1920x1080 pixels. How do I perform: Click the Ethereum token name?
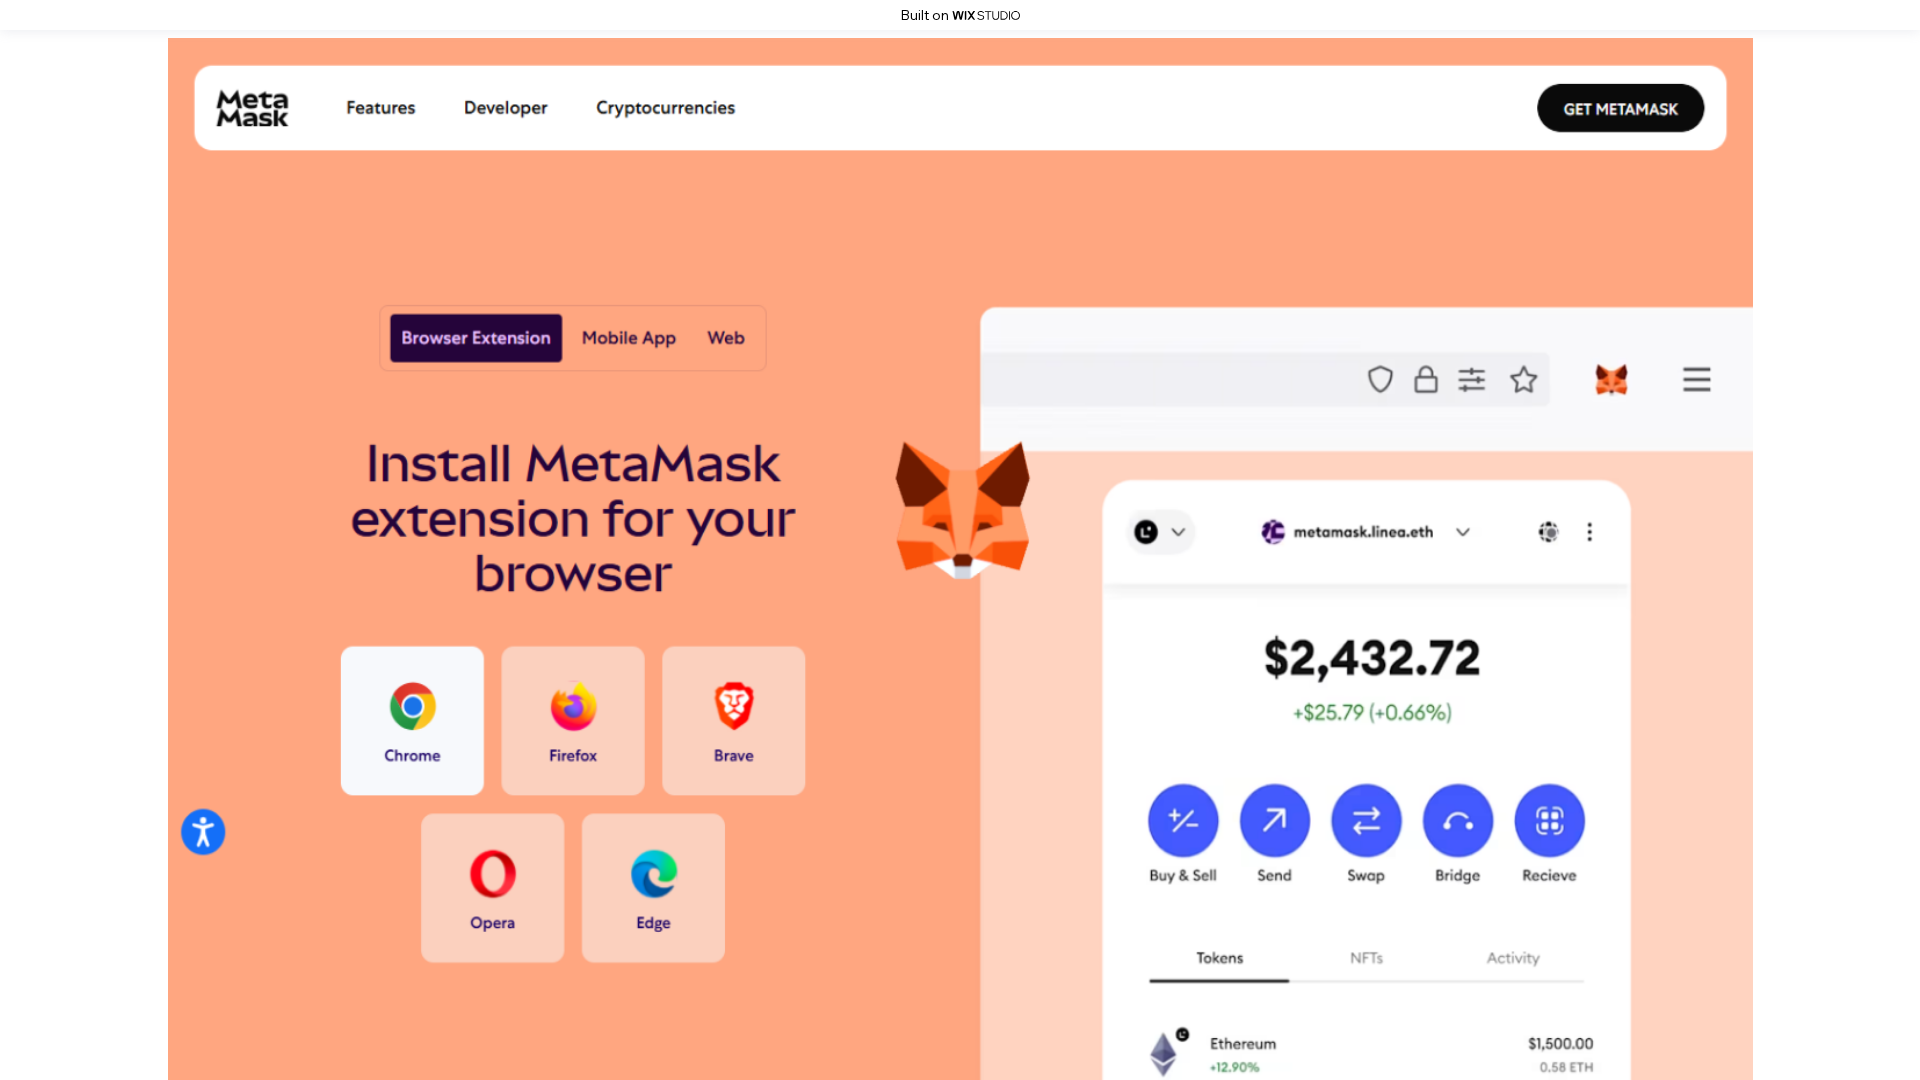1243,1043
